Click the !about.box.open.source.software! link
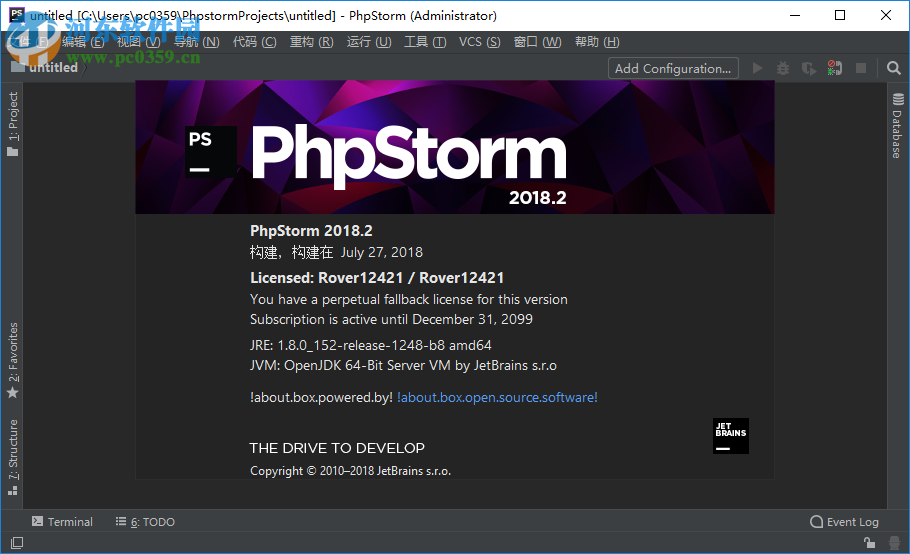 497,397
